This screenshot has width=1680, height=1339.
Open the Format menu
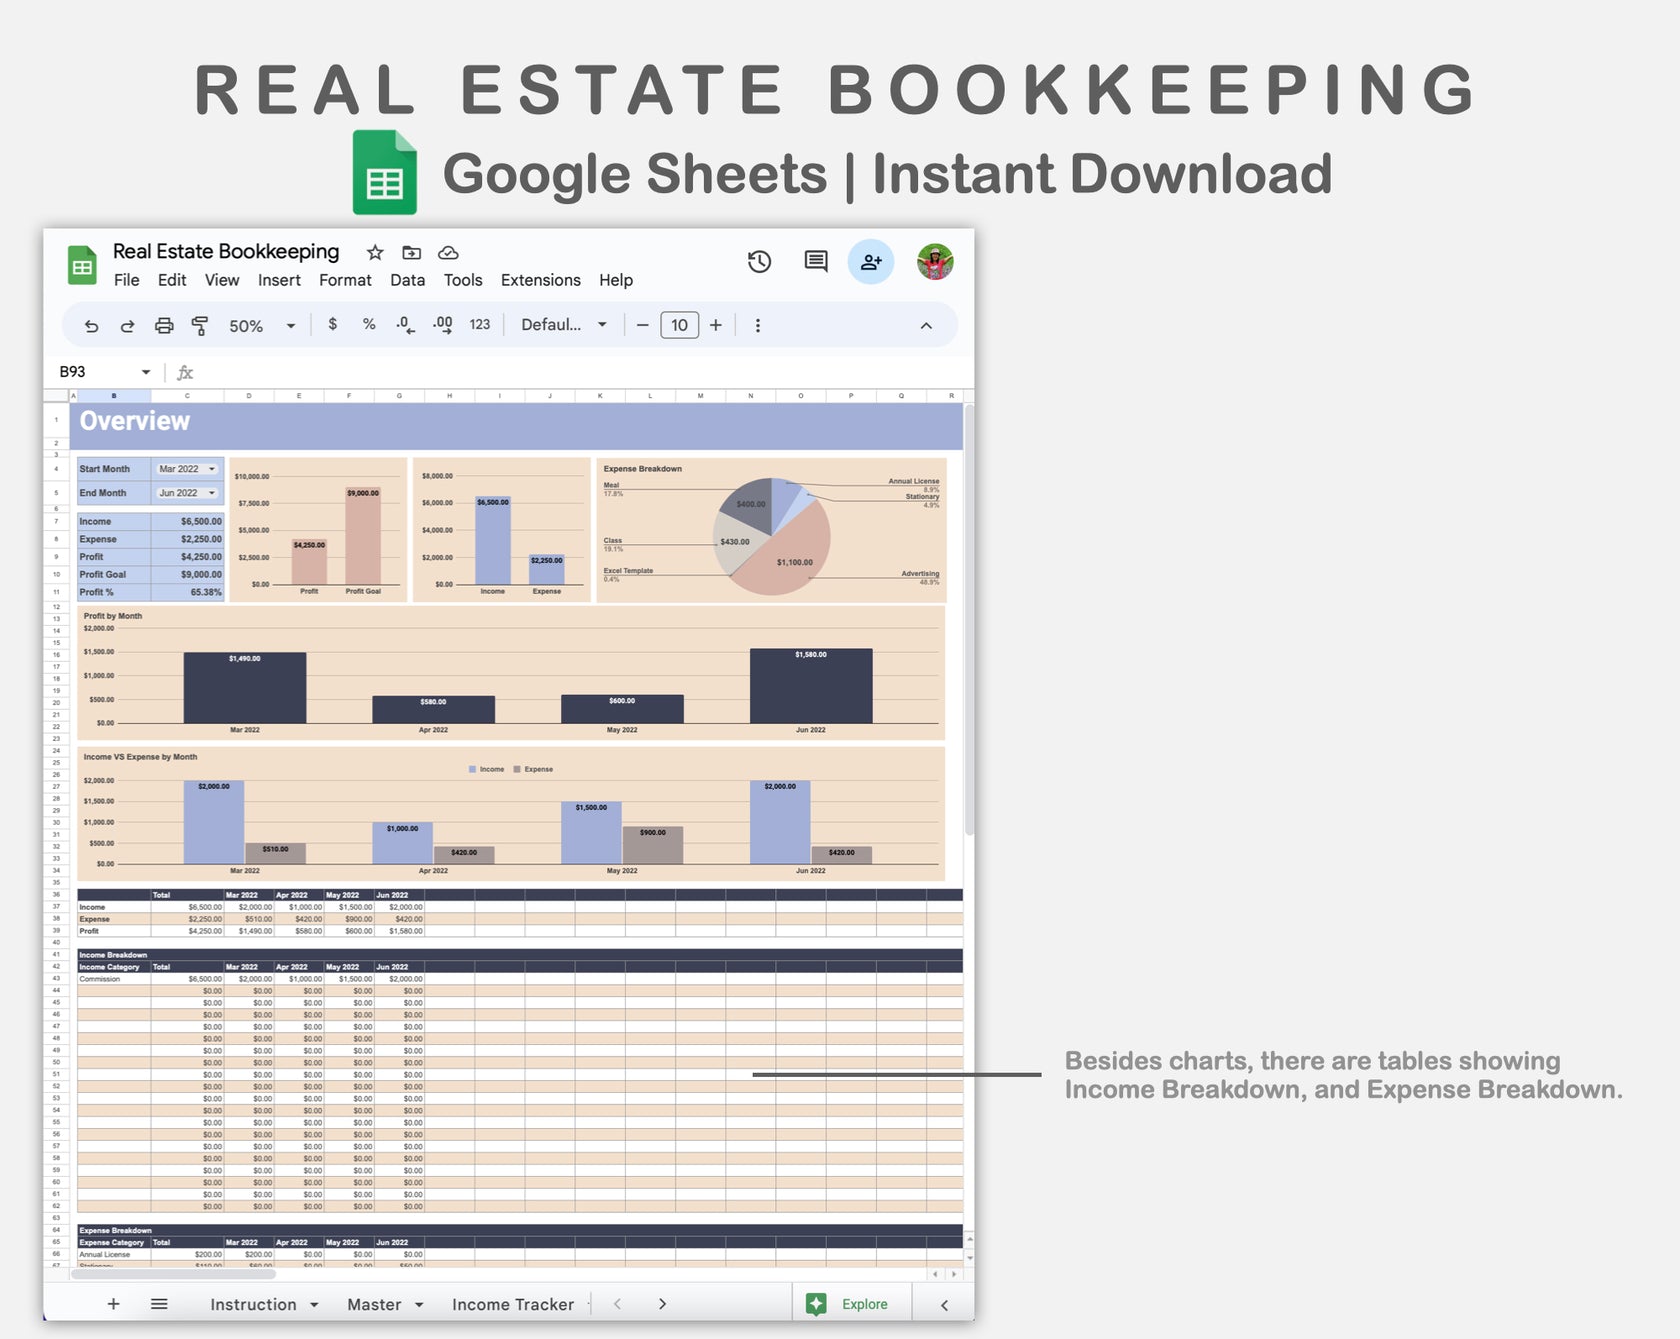(x=344, y=280)
